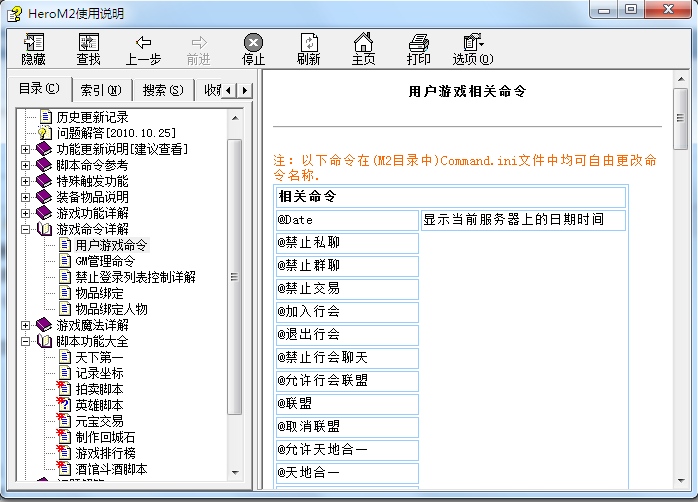Open the GM管理命令 topic

105,261
